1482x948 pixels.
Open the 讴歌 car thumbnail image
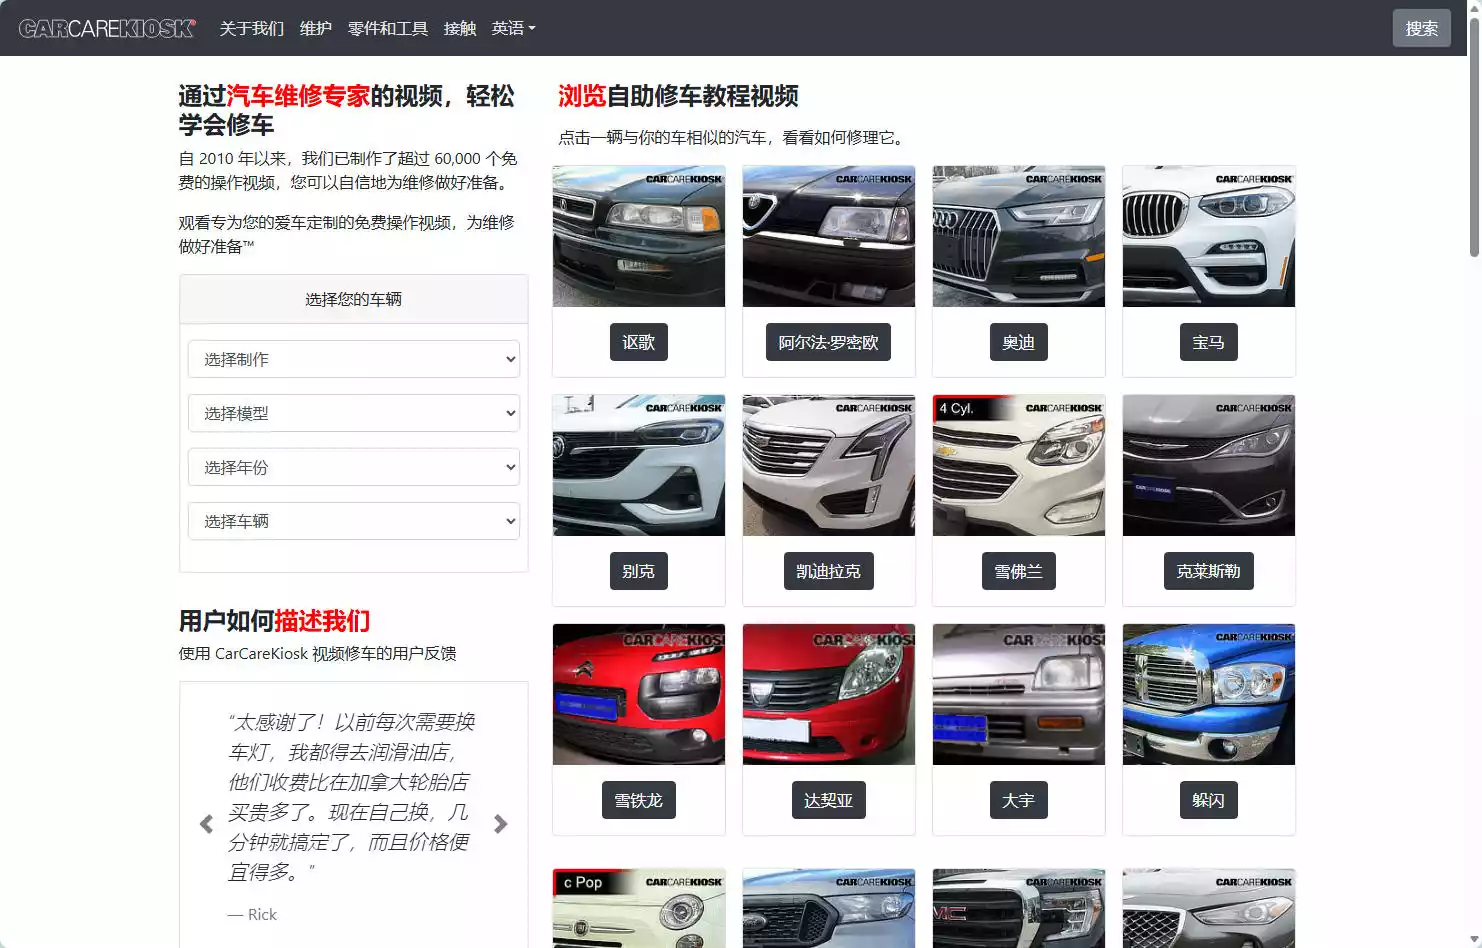coord(639,236)
